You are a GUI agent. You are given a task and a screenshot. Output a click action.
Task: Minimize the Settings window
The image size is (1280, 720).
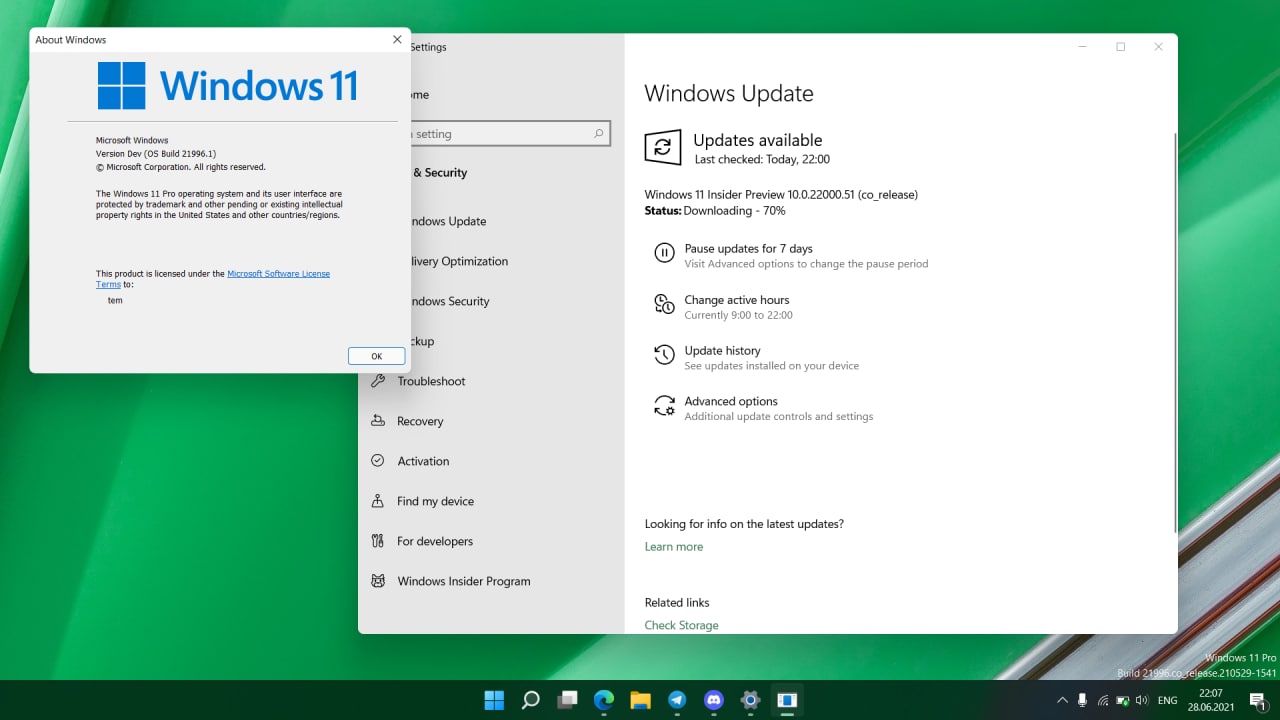point(1083,47)
